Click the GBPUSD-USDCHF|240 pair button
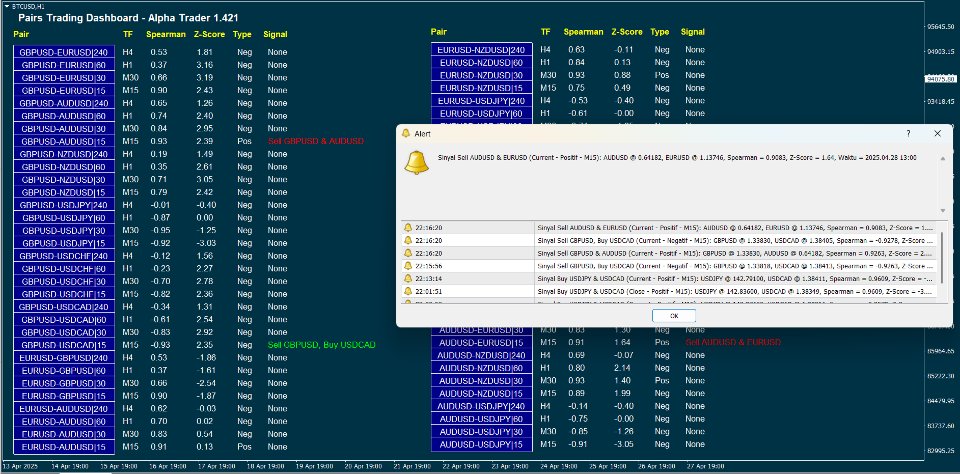Viewport: 960px width, 474px height. (x=64, y=256)
